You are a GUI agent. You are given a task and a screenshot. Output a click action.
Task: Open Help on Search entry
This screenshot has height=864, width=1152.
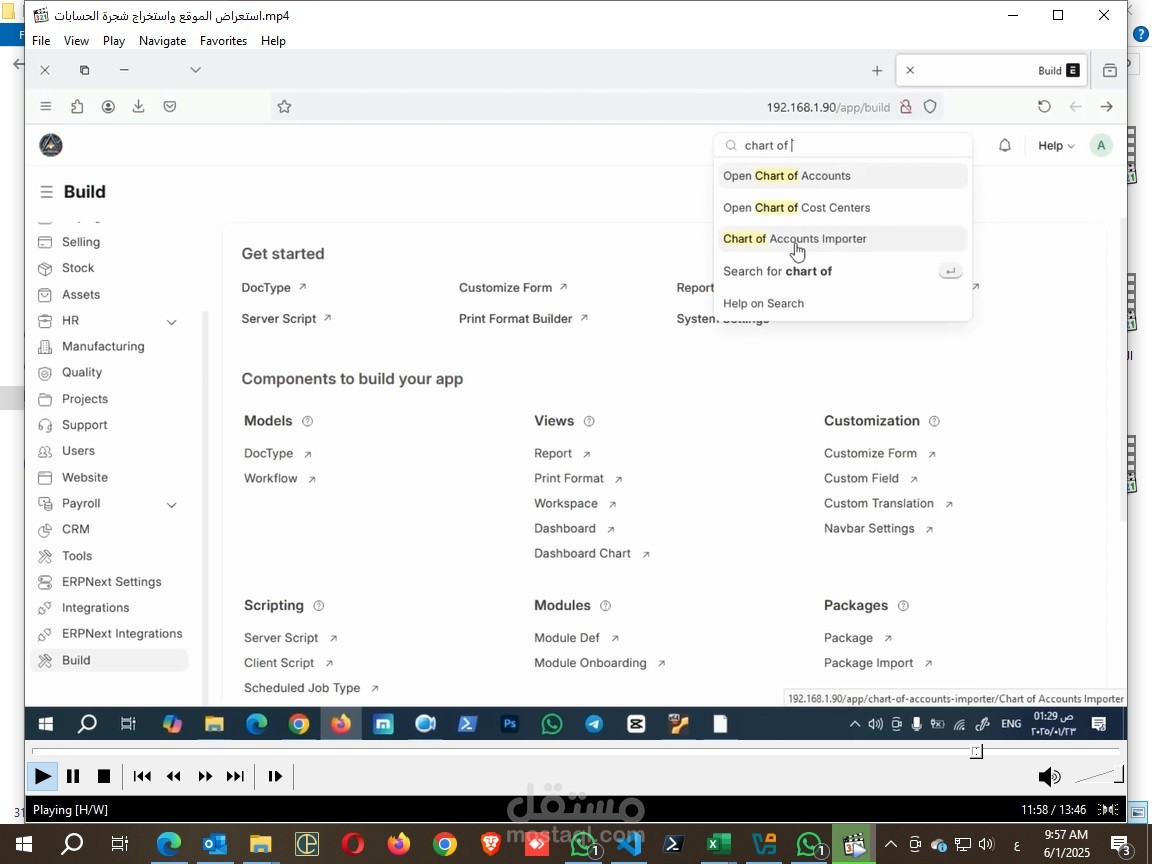click(843, 303)
